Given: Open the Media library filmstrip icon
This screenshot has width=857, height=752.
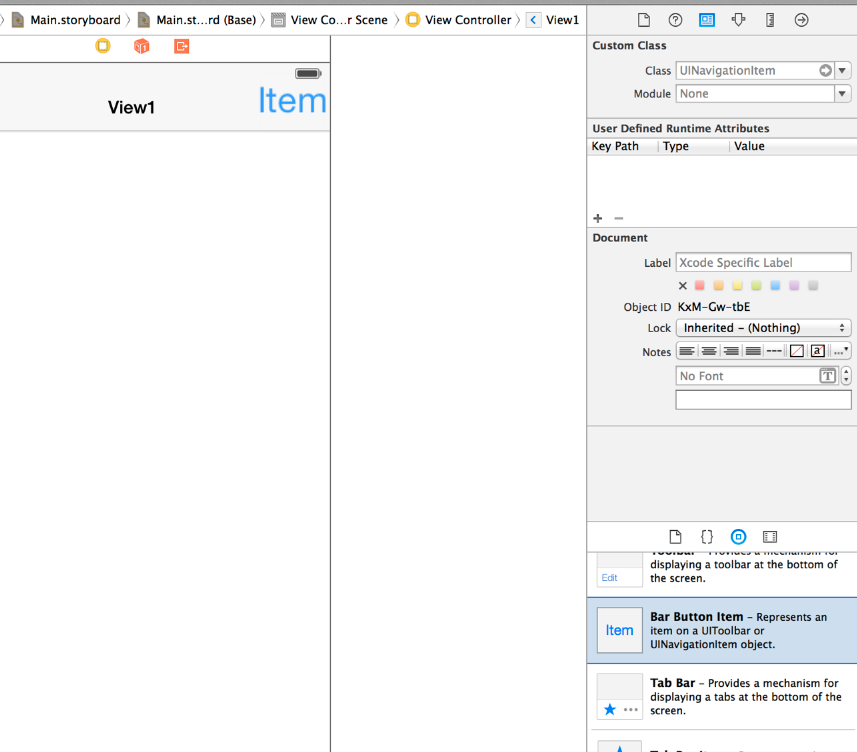Looking at the screenshot, I should coord(769,537).
